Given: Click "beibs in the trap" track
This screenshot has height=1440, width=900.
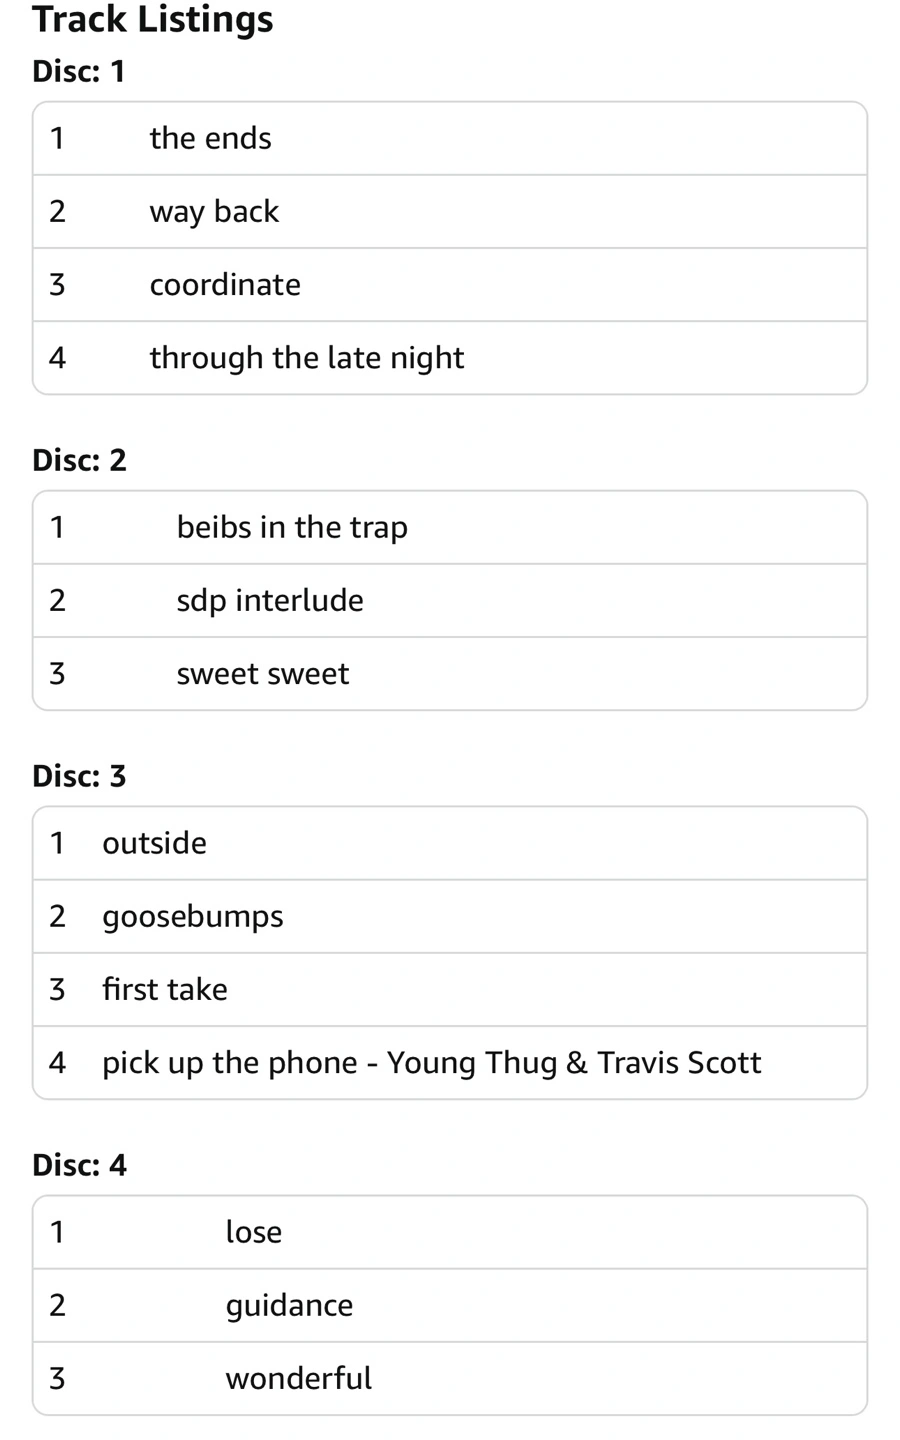Looking at the screenshot, I should point(292,527).
